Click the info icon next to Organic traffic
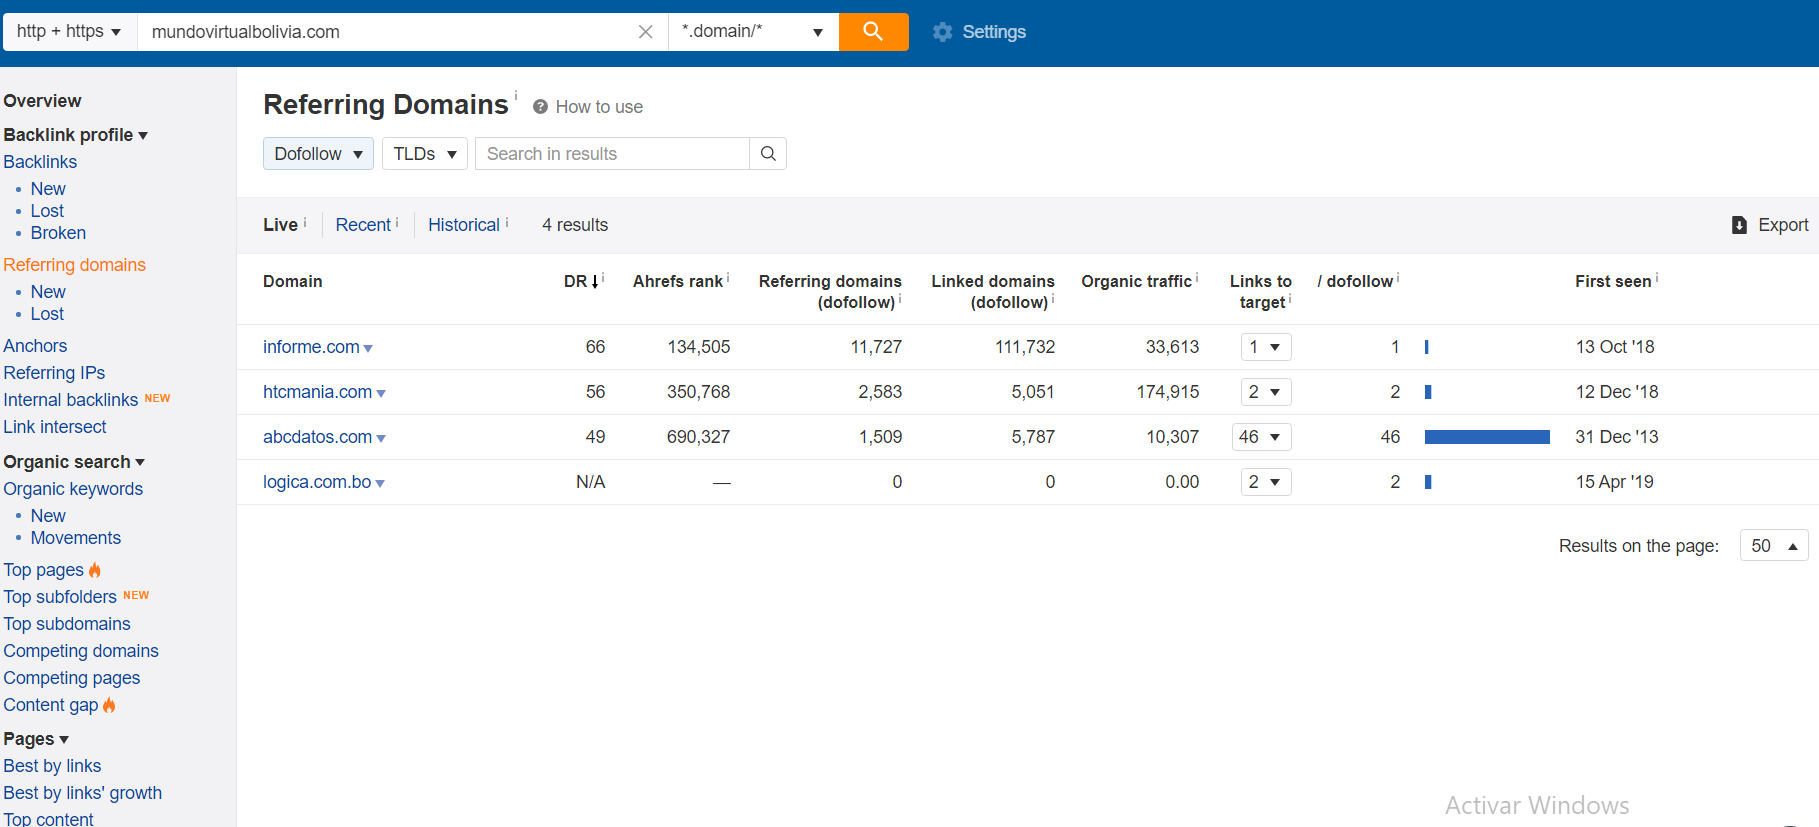This screenshot has height=827, width=1819. (x=1197, y=278)
